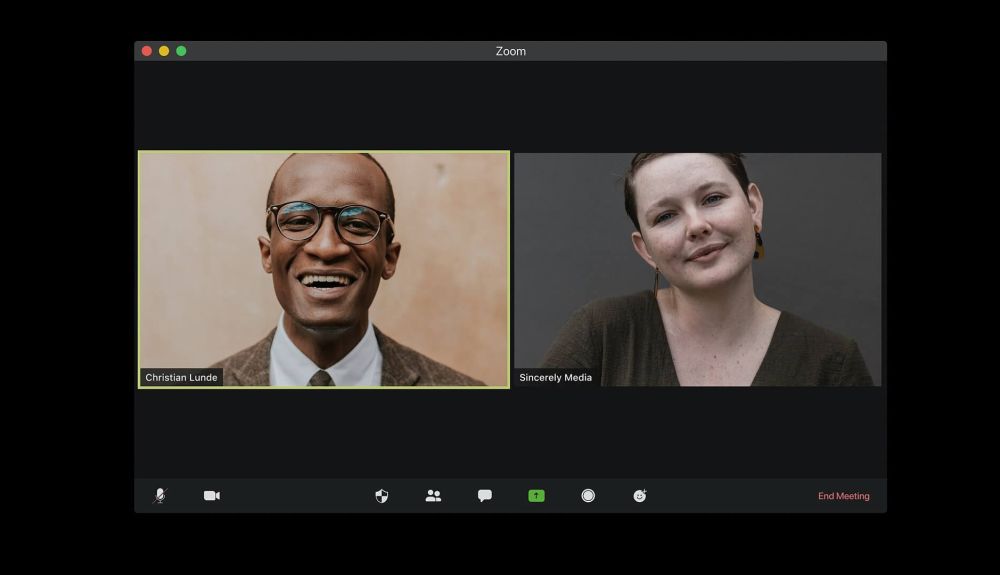
Task: Click the Zoom title in title bar
Action: coord(511,51)
